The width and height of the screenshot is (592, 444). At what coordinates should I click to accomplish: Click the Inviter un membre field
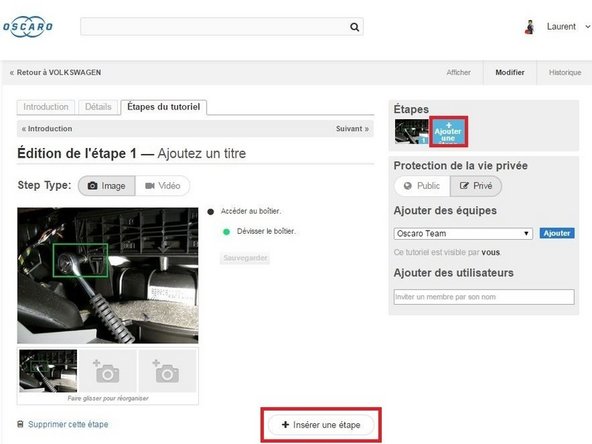[x=484, y=297]
